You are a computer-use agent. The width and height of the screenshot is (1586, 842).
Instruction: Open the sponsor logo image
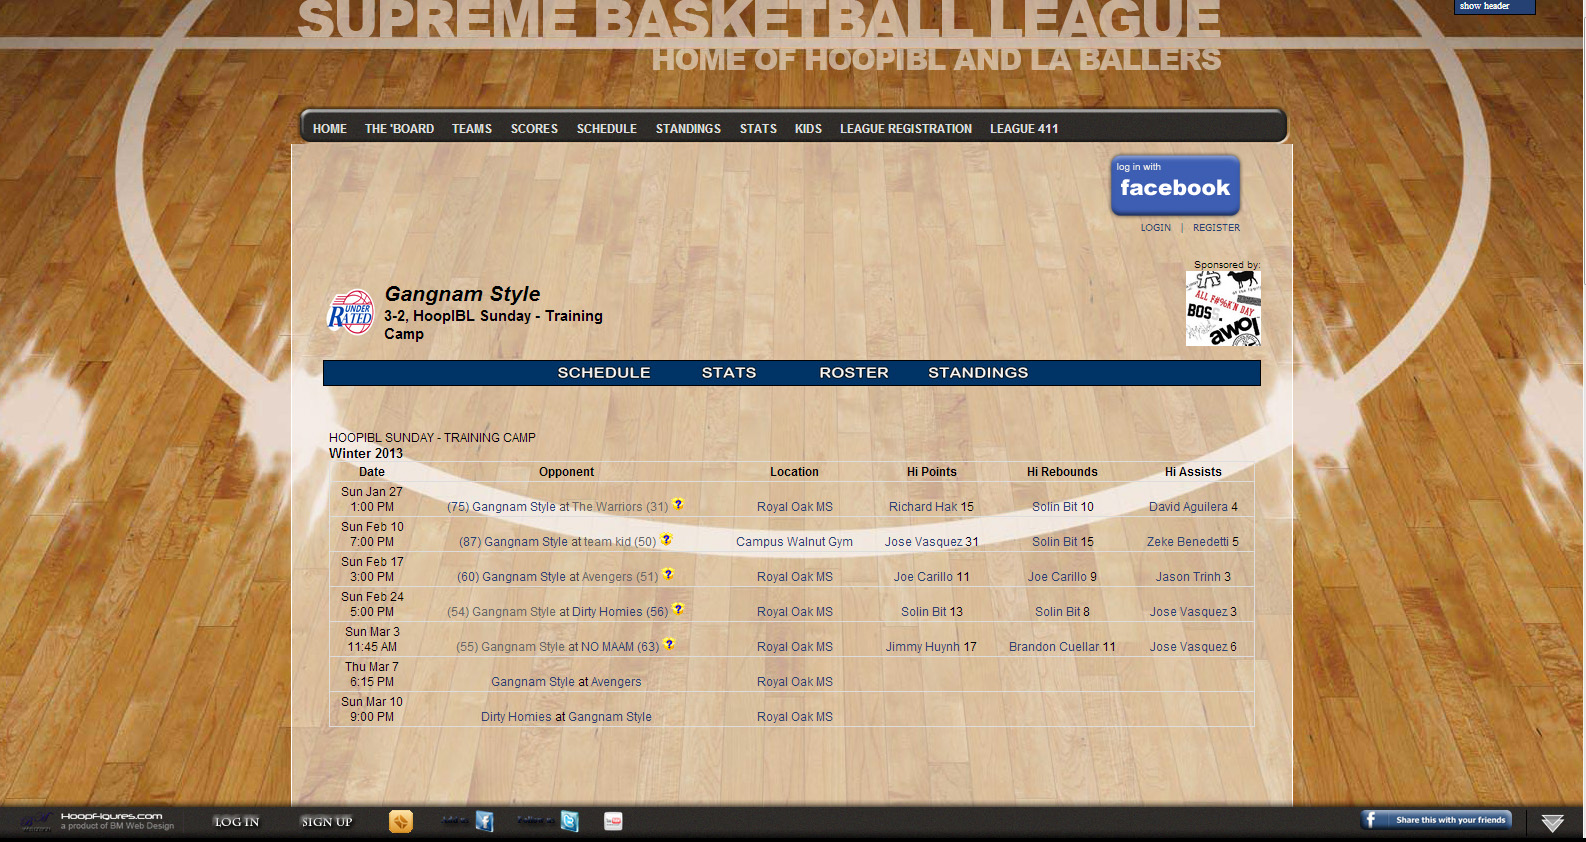coord(1222,308)
